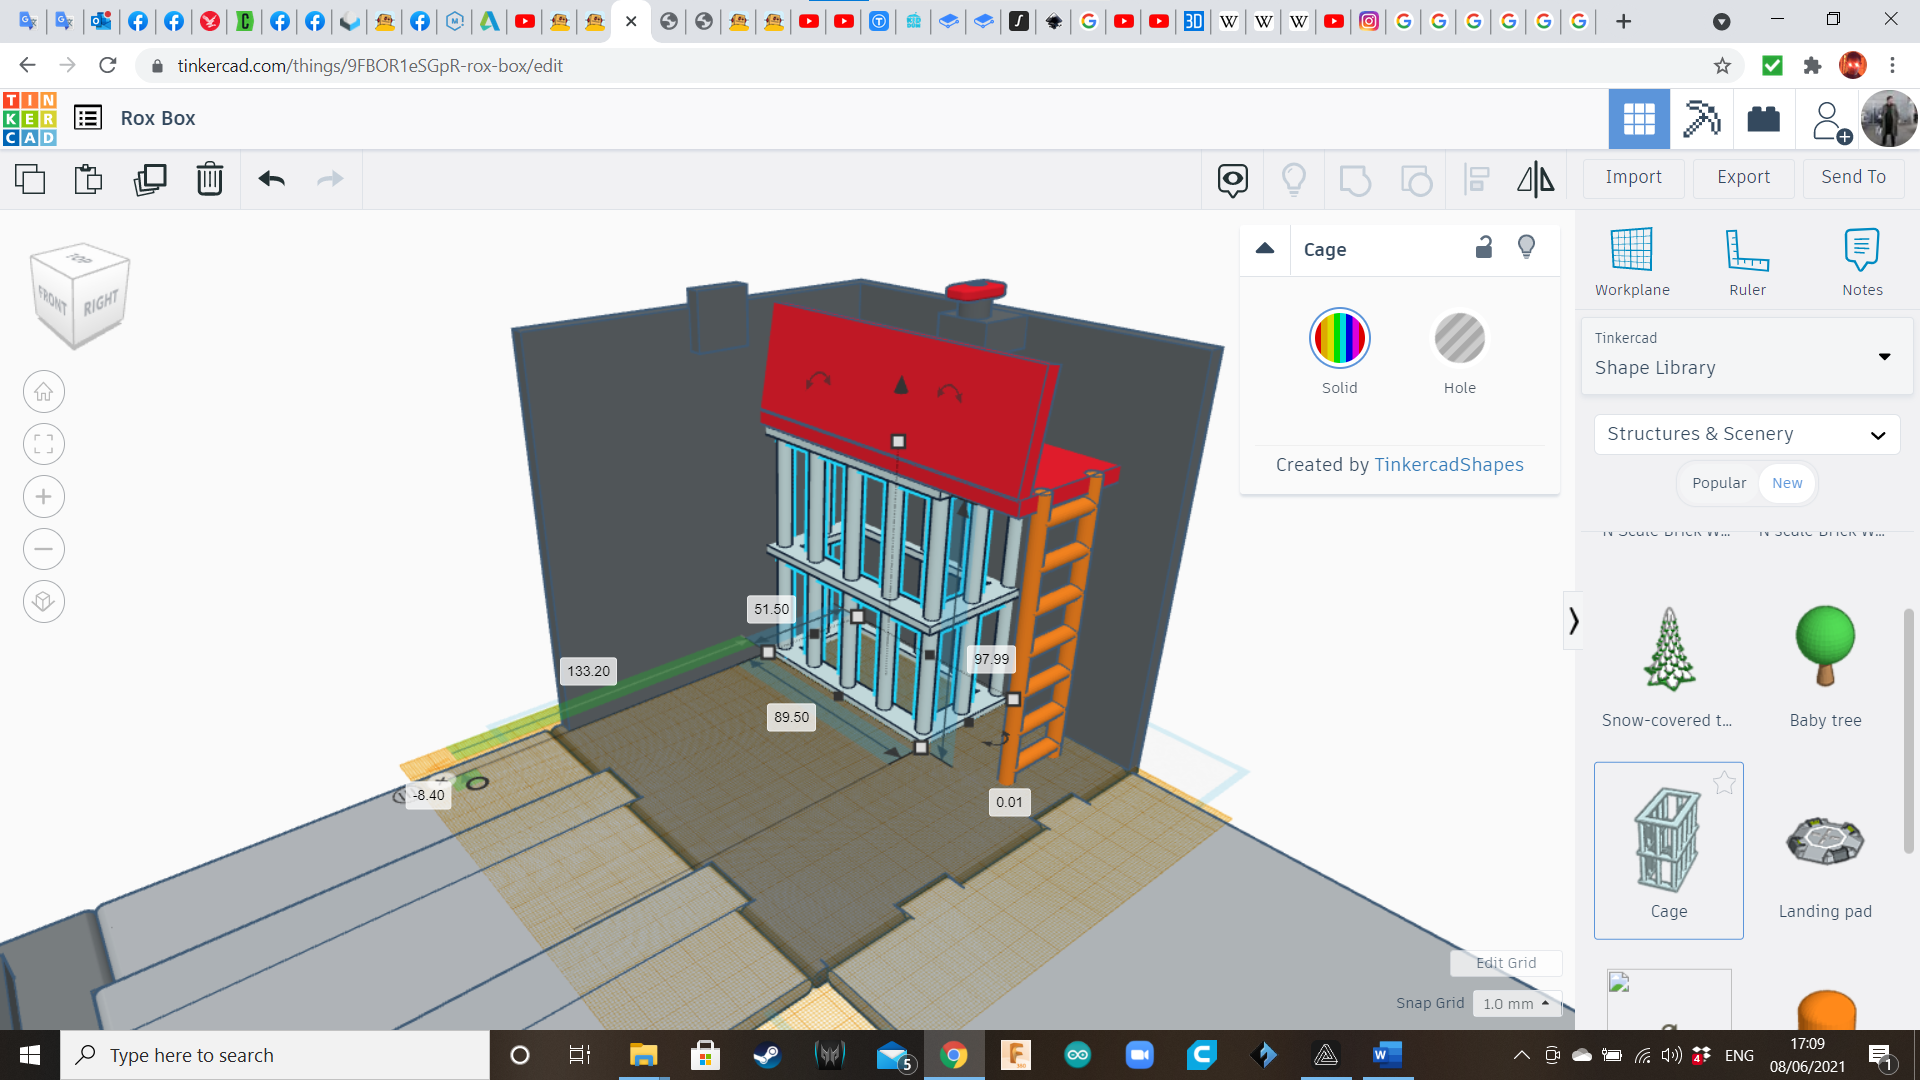Switch to the New shapes tab
This screenshot has width=1920, height=1080.
1787,483
